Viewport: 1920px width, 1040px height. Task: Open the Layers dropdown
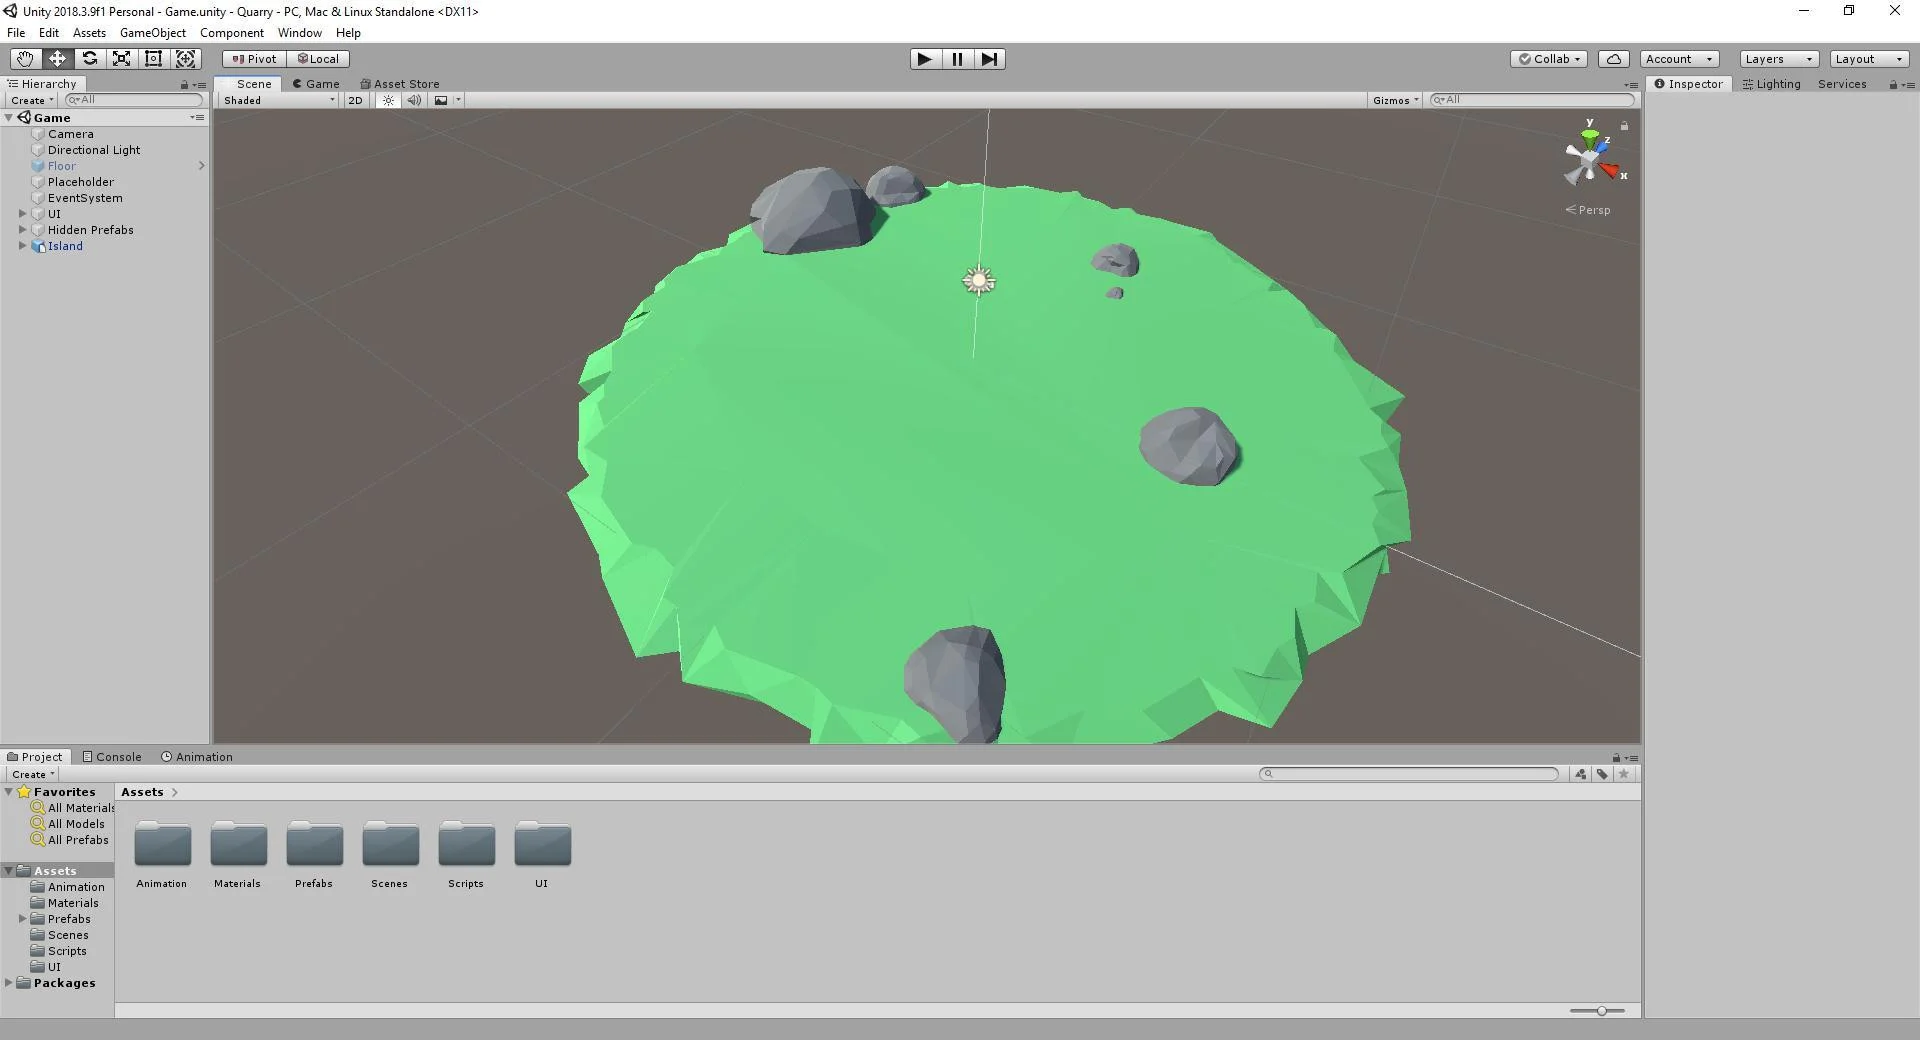(x=1779, y=59)
